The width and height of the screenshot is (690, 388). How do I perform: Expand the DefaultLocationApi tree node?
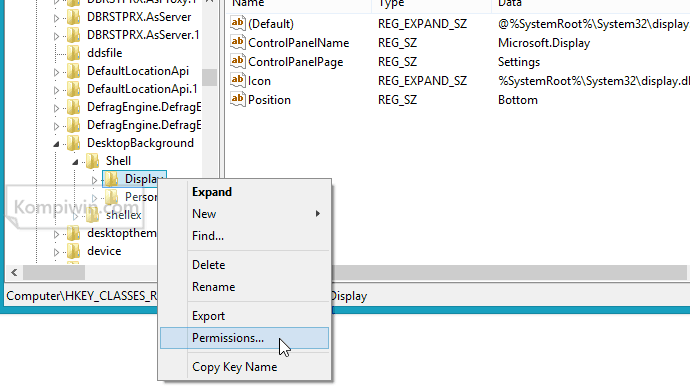coord(56,72)
